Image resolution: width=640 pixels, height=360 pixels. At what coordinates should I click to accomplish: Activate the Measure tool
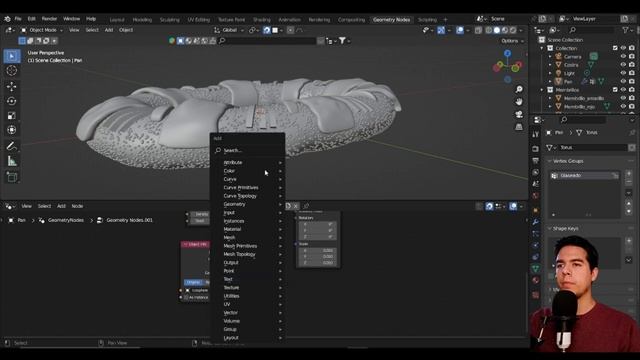click(x=12, y=161)
